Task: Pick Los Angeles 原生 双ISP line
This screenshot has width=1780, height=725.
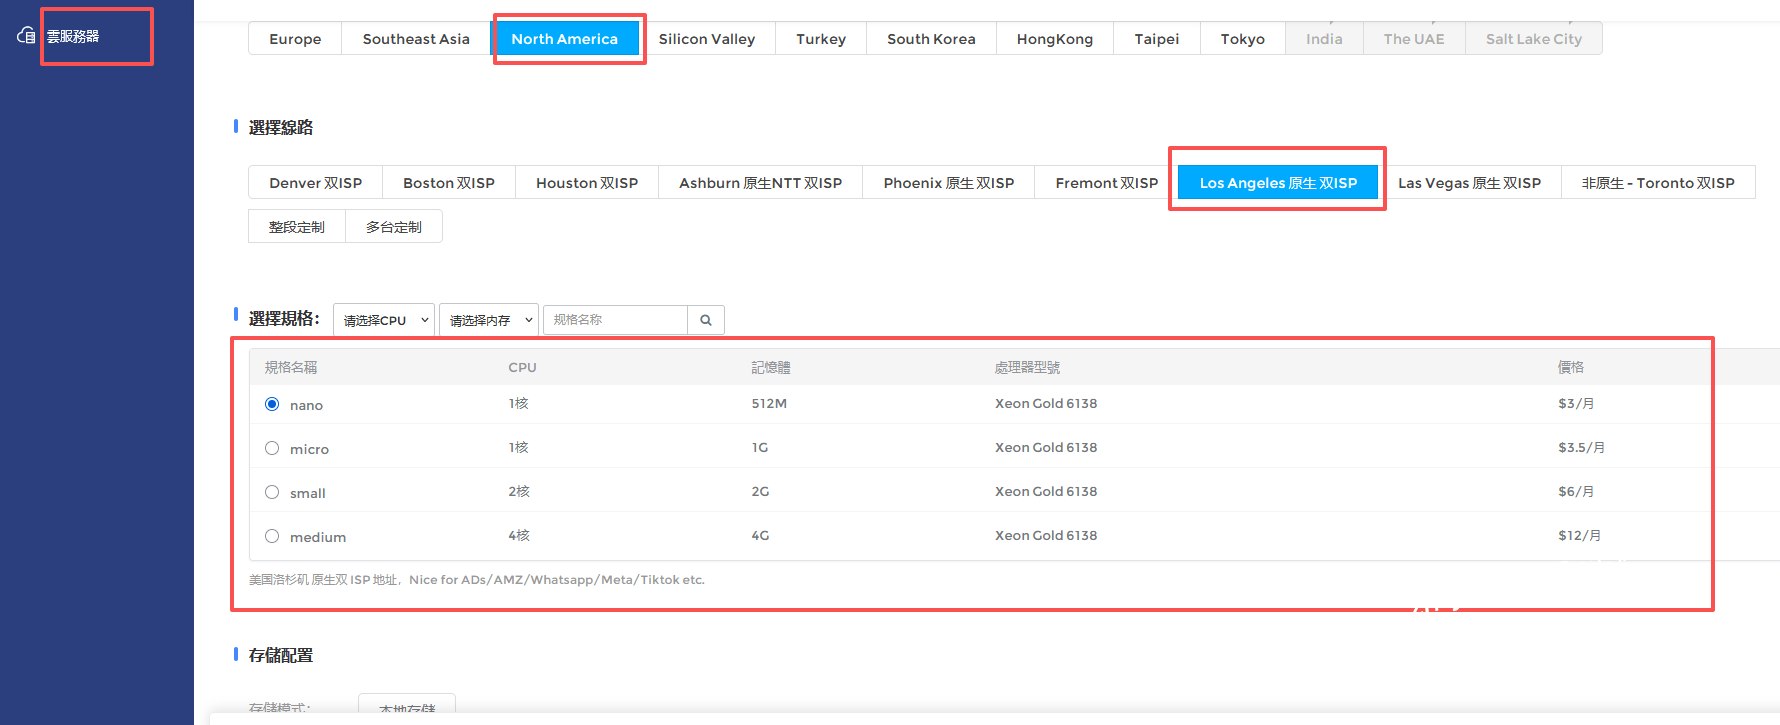Action: (x=1278, y=183)
